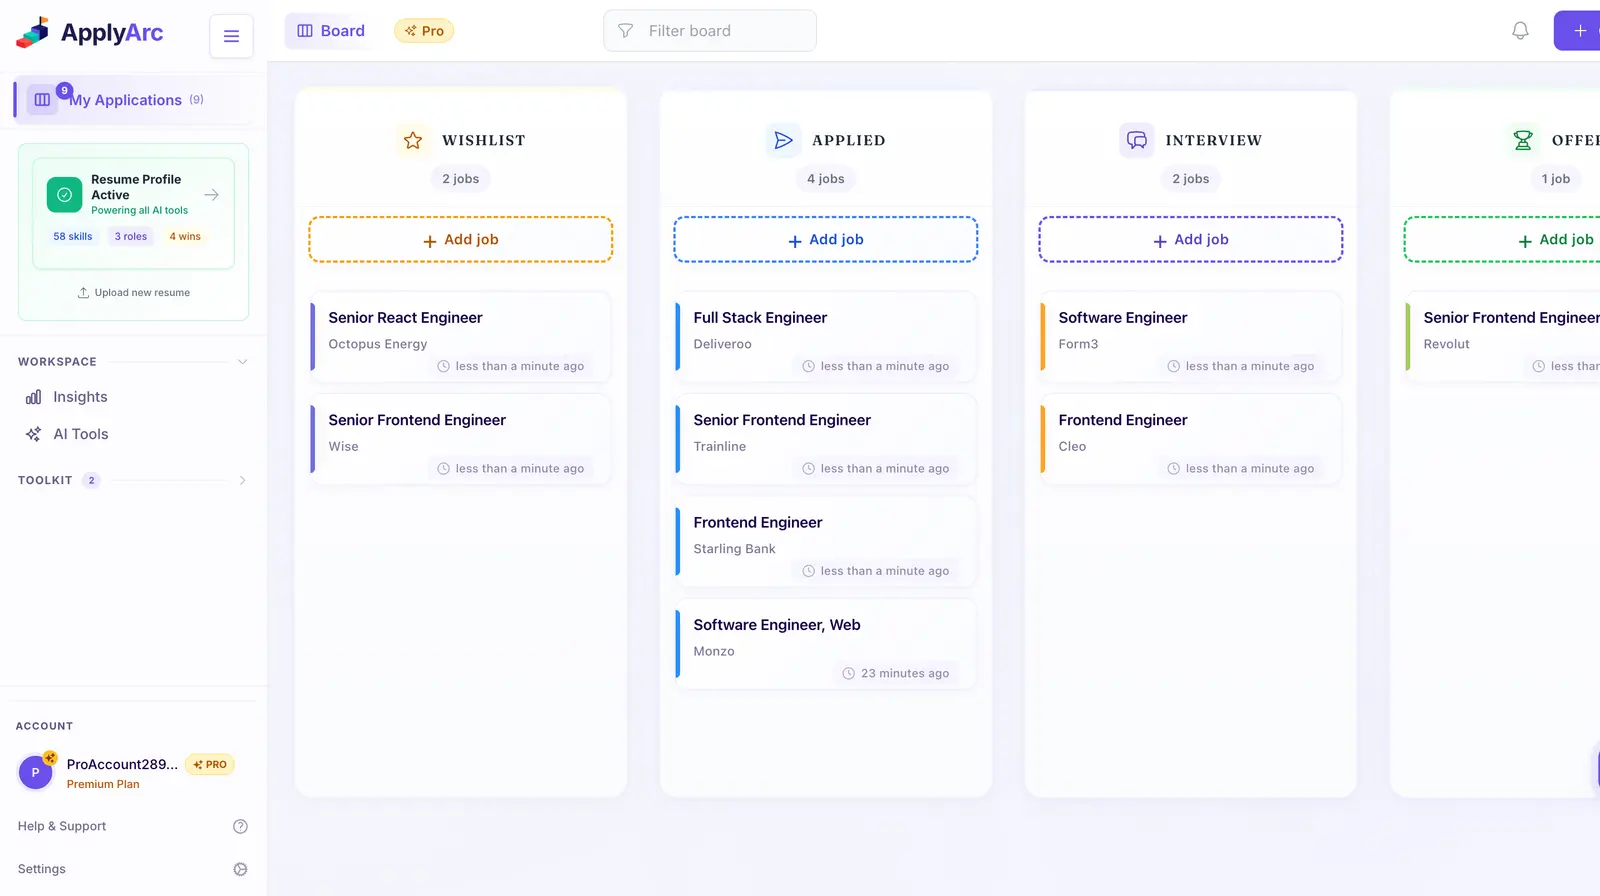Open AI Tools in sidebar
Viewport: 1600px width, 896px height.
coord(81,434)
